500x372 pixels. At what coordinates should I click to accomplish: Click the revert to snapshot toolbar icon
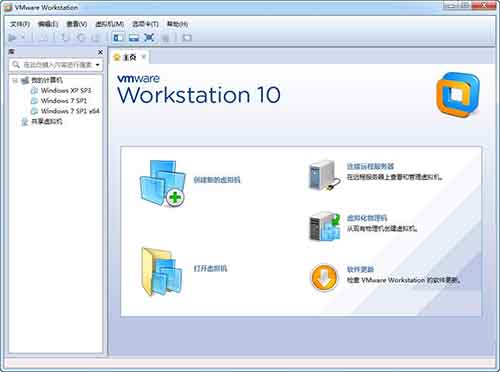pos(81,37)
